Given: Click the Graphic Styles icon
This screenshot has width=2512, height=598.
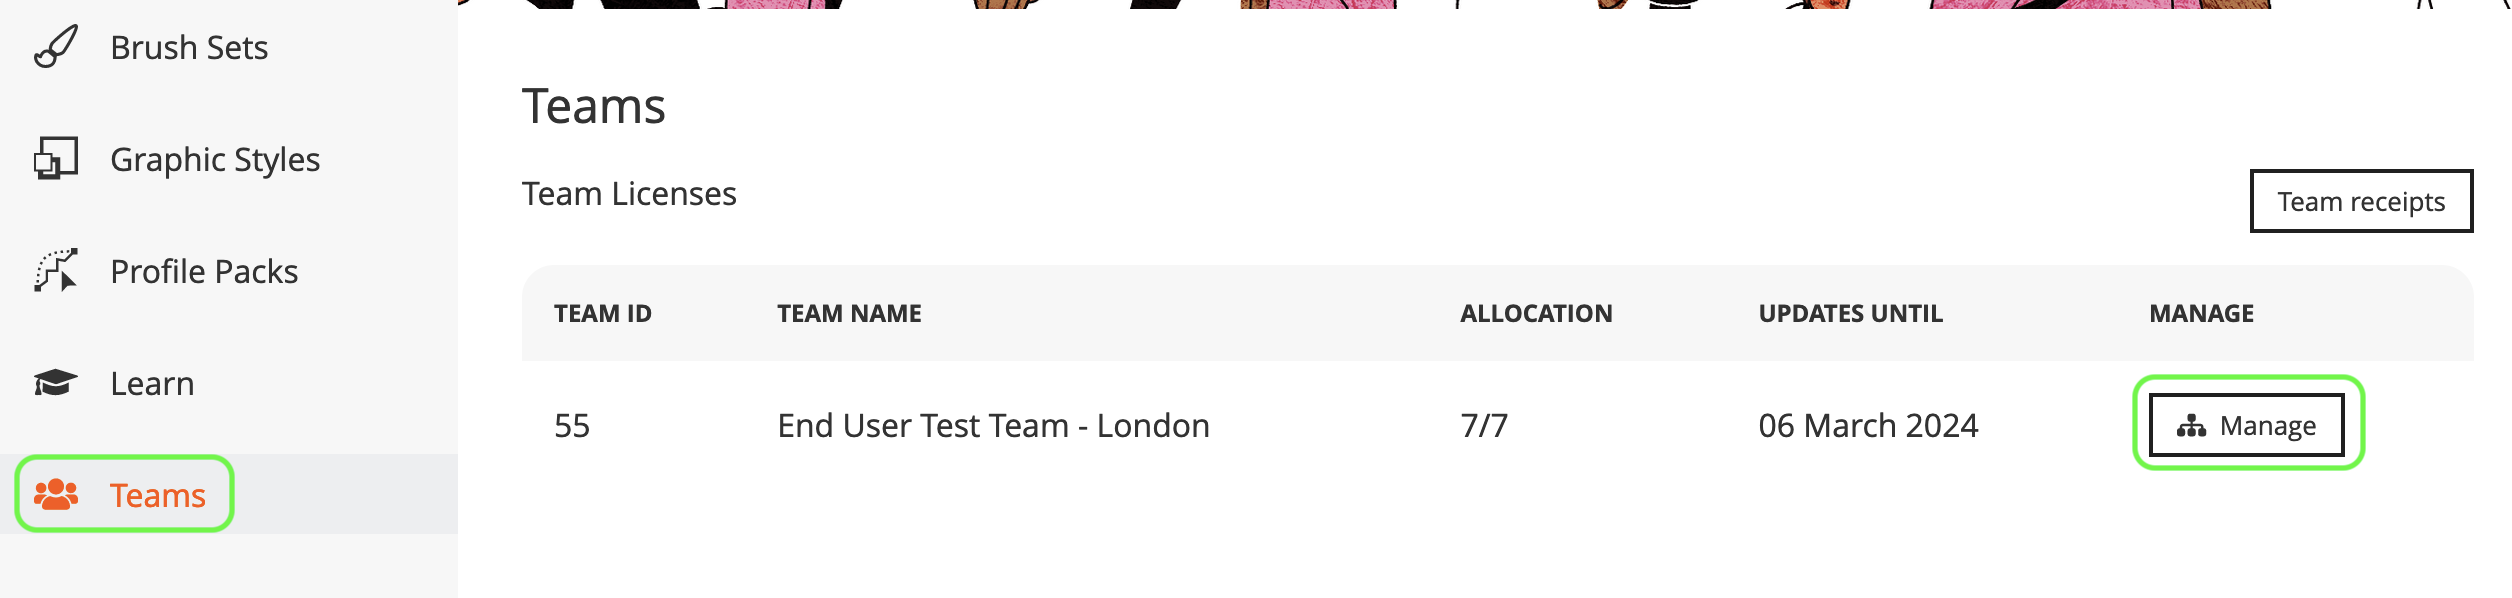Looking at the screenshot, I should [x=56, y=159].
